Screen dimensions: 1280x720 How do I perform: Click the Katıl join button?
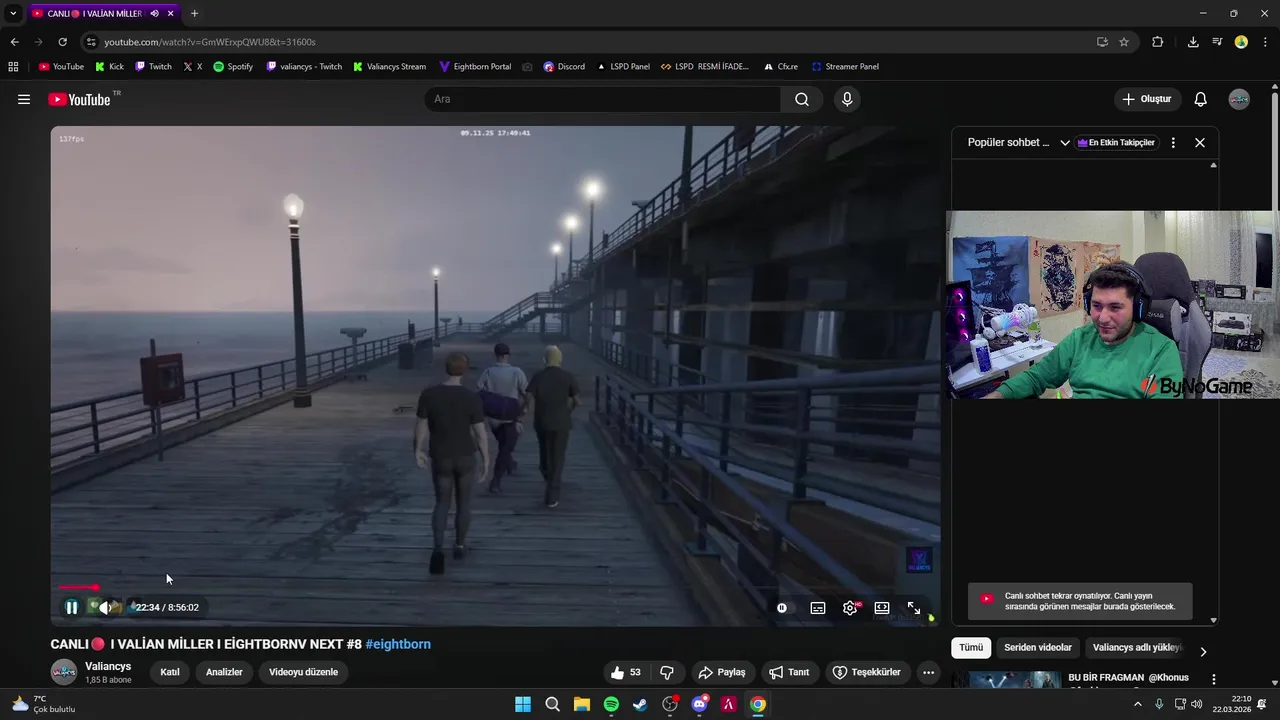[x=170, y=672]
